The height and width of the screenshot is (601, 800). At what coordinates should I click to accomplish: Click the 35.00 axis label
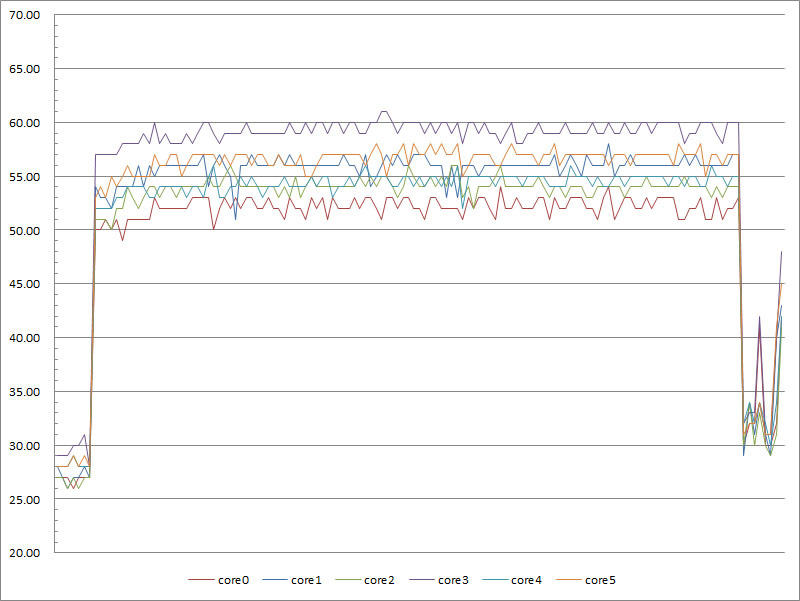pyautogui.click(x=24, y=392)
